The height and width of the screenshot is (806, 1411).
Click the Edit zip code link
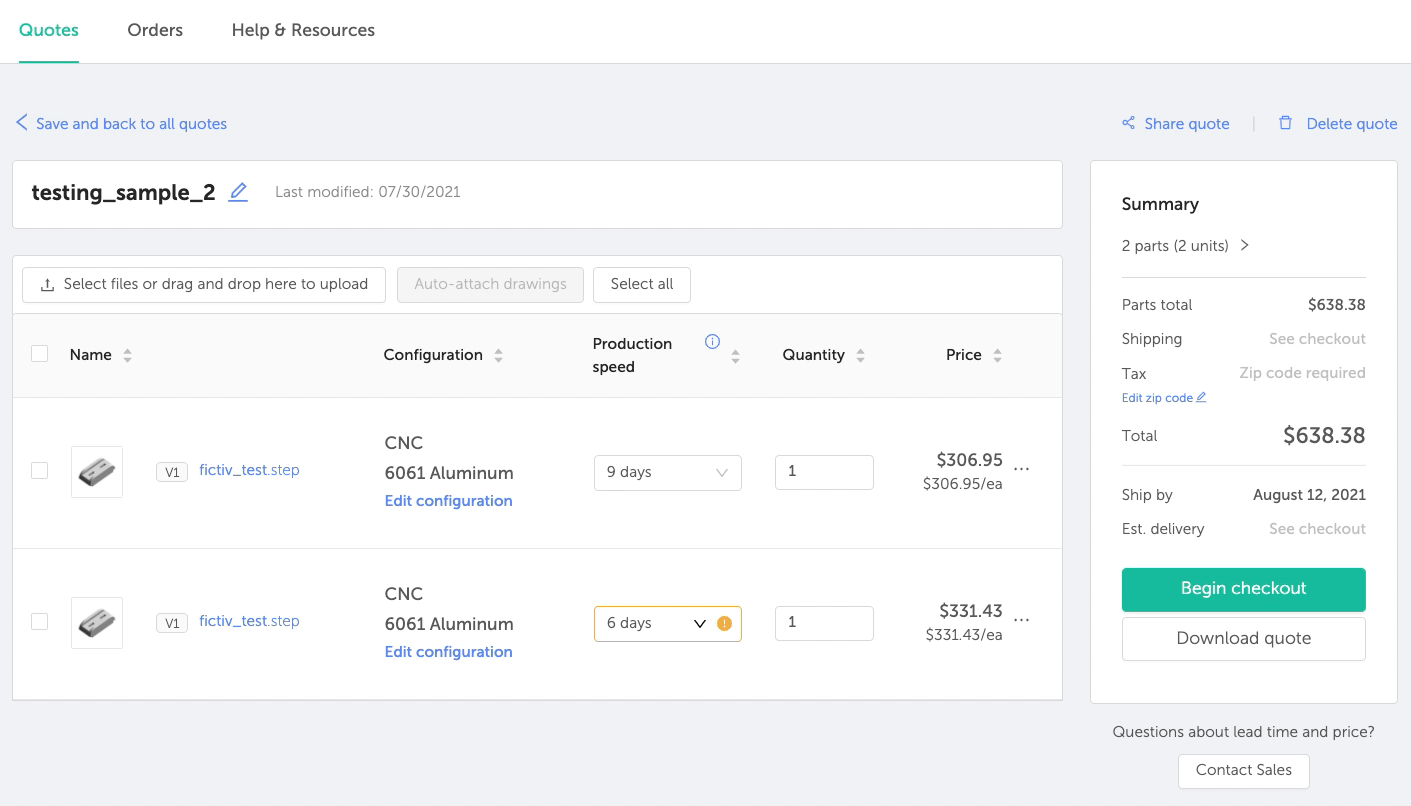point(1163,398)
